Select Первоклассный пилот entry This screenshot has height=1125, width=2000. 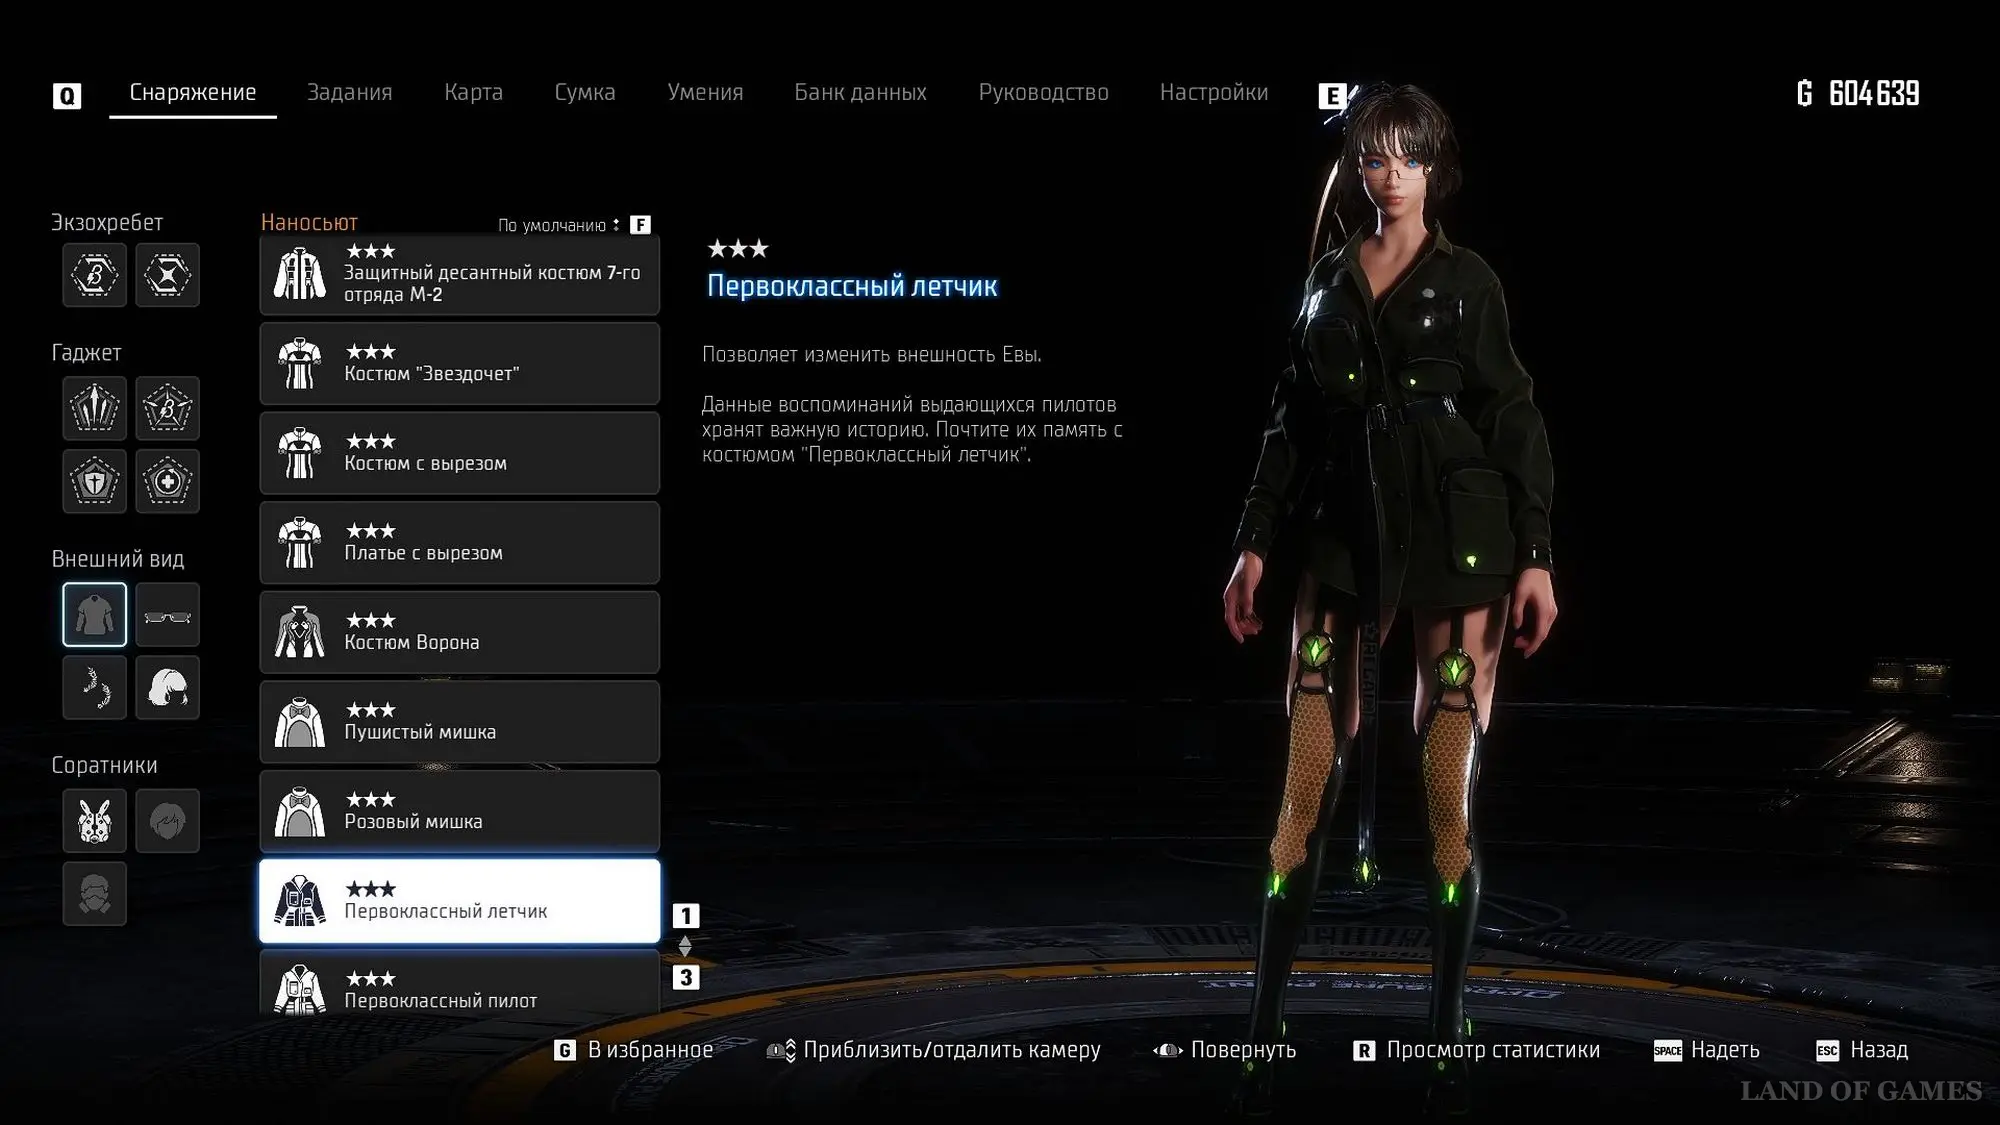[460, 983]
